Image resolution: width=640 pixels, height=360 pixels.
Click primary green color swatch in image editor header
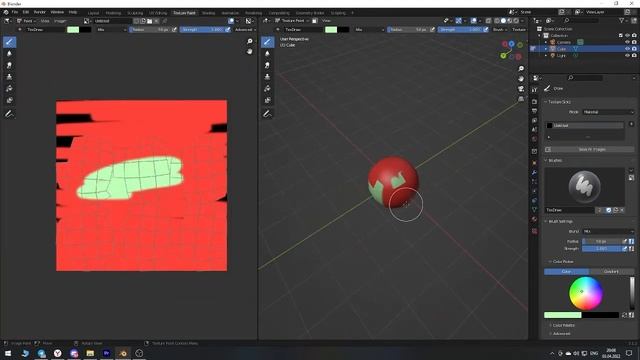(73, 29)
